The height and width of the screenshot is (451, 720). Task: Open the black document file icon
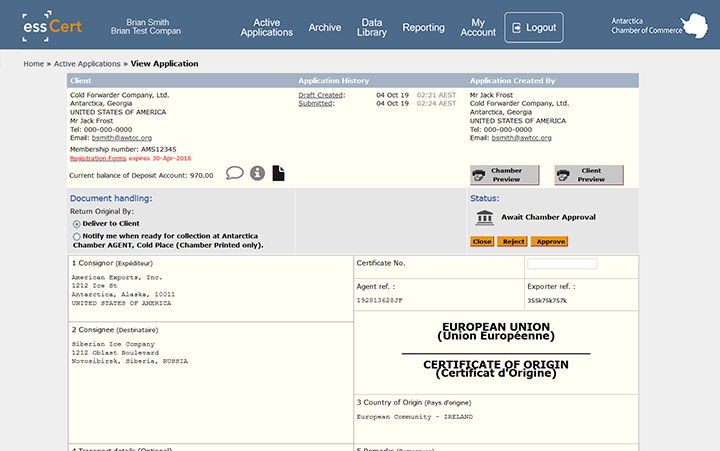[x=279, y=173]
